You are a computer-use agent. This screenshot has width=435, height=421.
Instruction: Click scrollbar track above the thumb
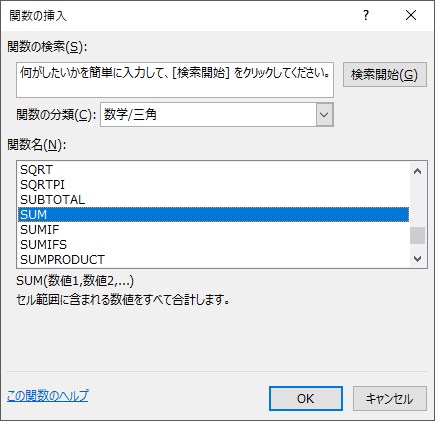click(418, 203)
